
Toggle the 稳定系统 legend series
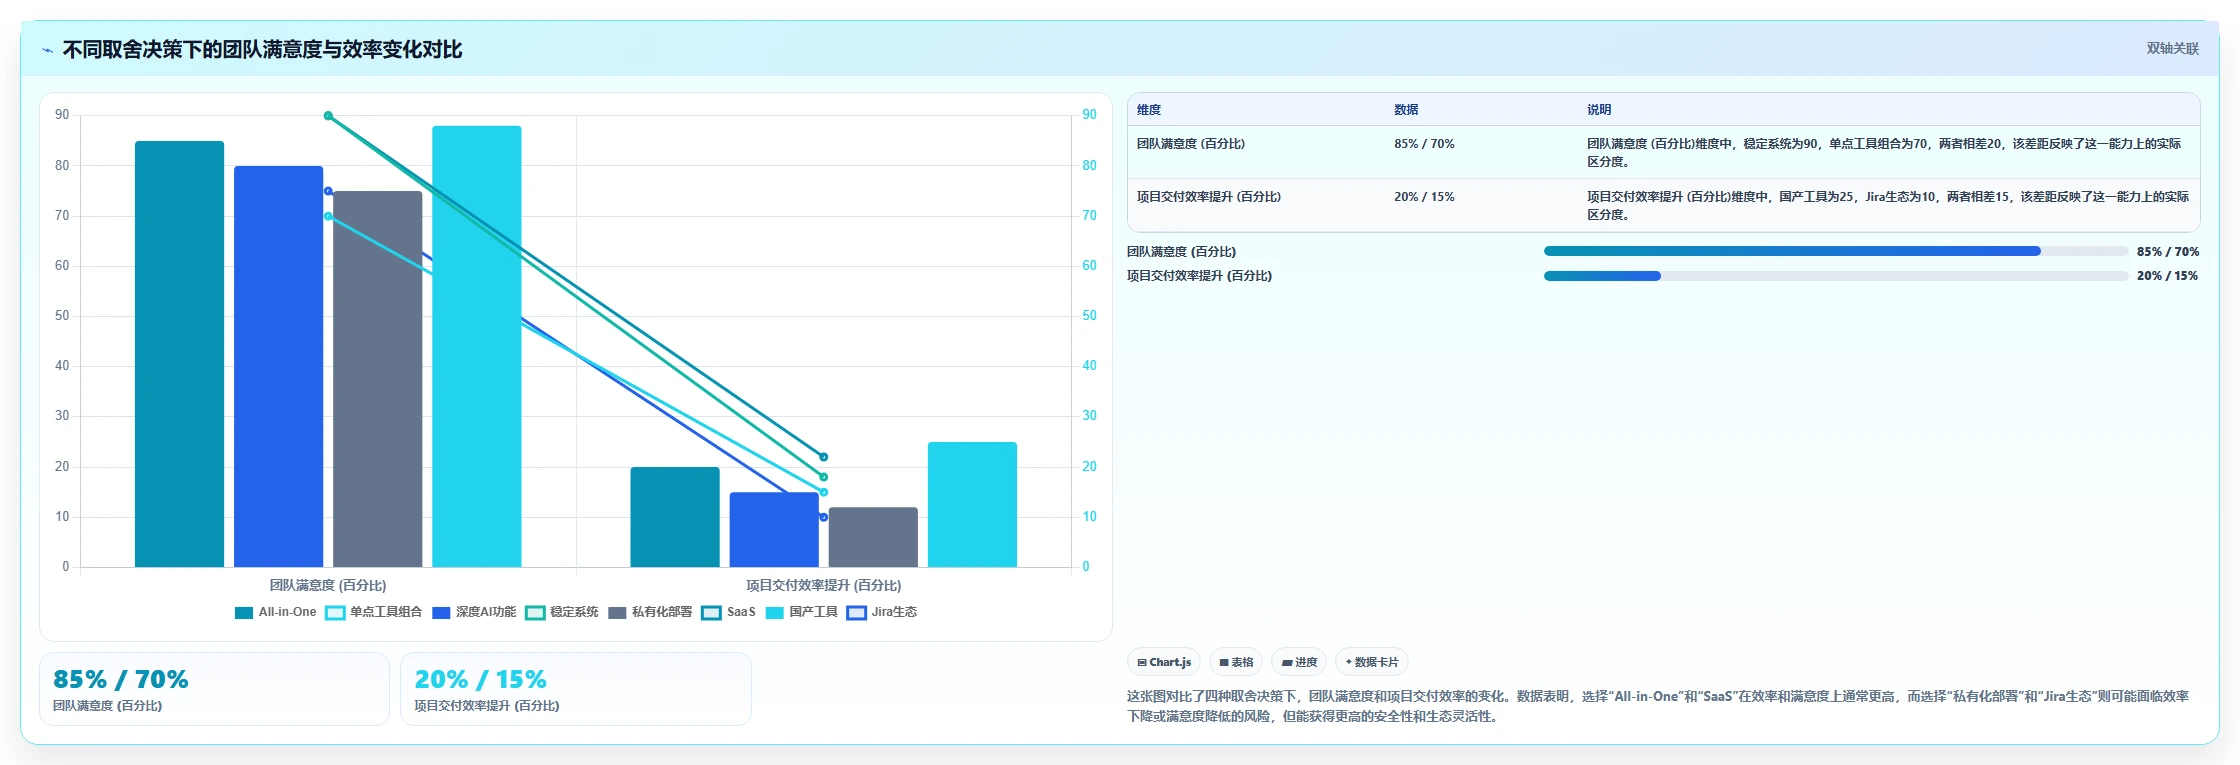tap(562, 612)
